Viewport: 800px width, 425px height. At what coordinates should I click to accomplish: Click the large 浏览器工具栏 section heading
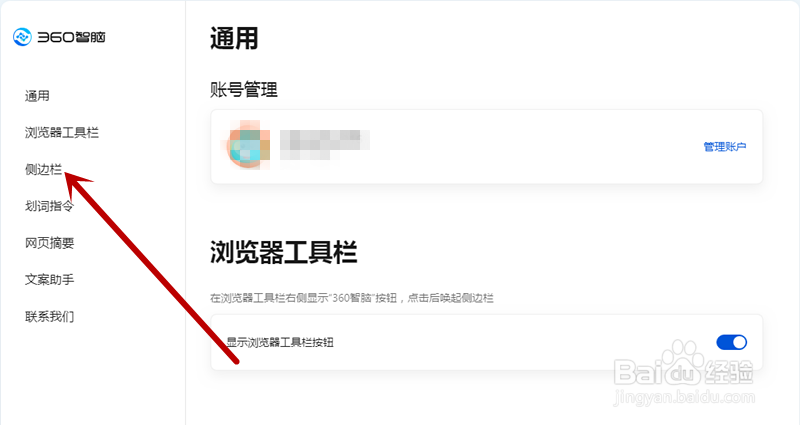tap(284, 252)
